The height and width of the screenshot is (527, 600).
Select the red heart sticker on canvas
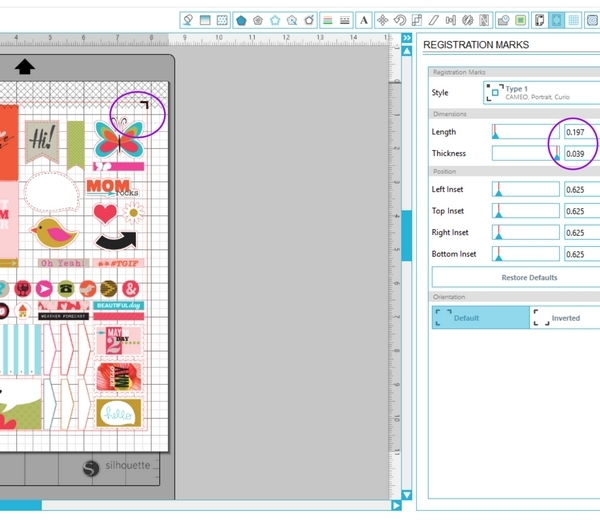click(x=105, y=213)
